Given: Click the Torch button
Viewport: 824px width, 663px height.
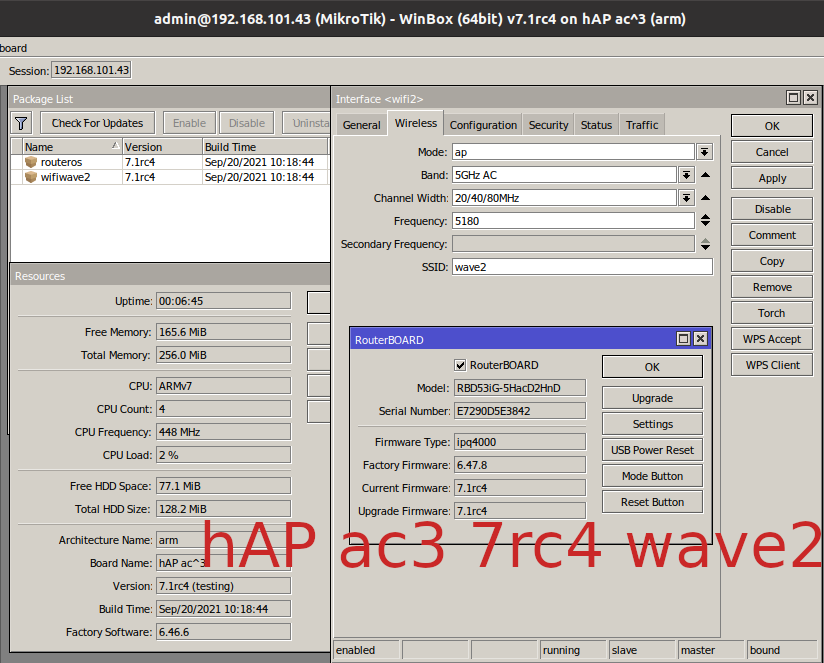Looking at the screenshot, I should click(x=771, y=313).
